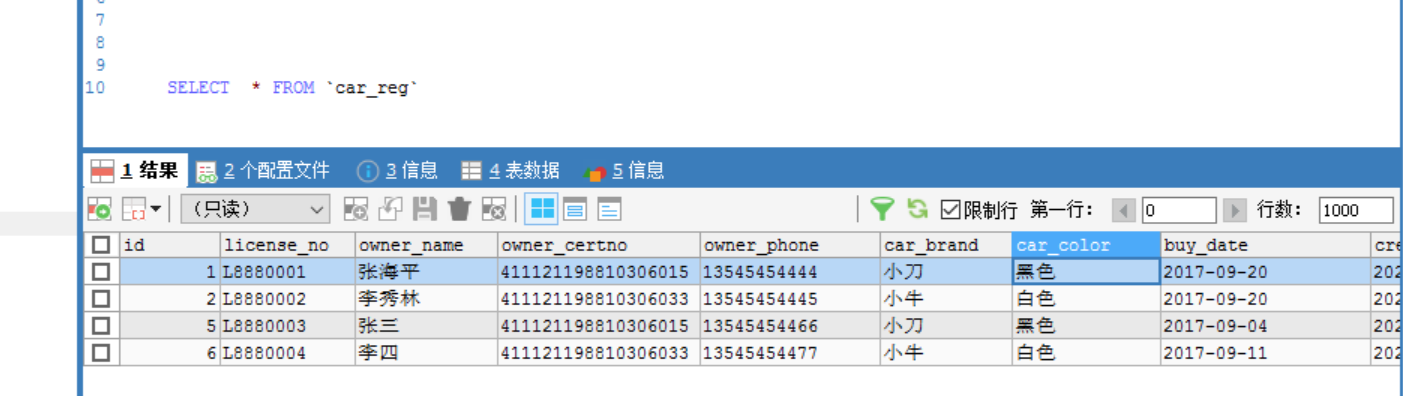1403x396 pixels.
Task: Open the 3 信息 tab
Action: (397, 171)
